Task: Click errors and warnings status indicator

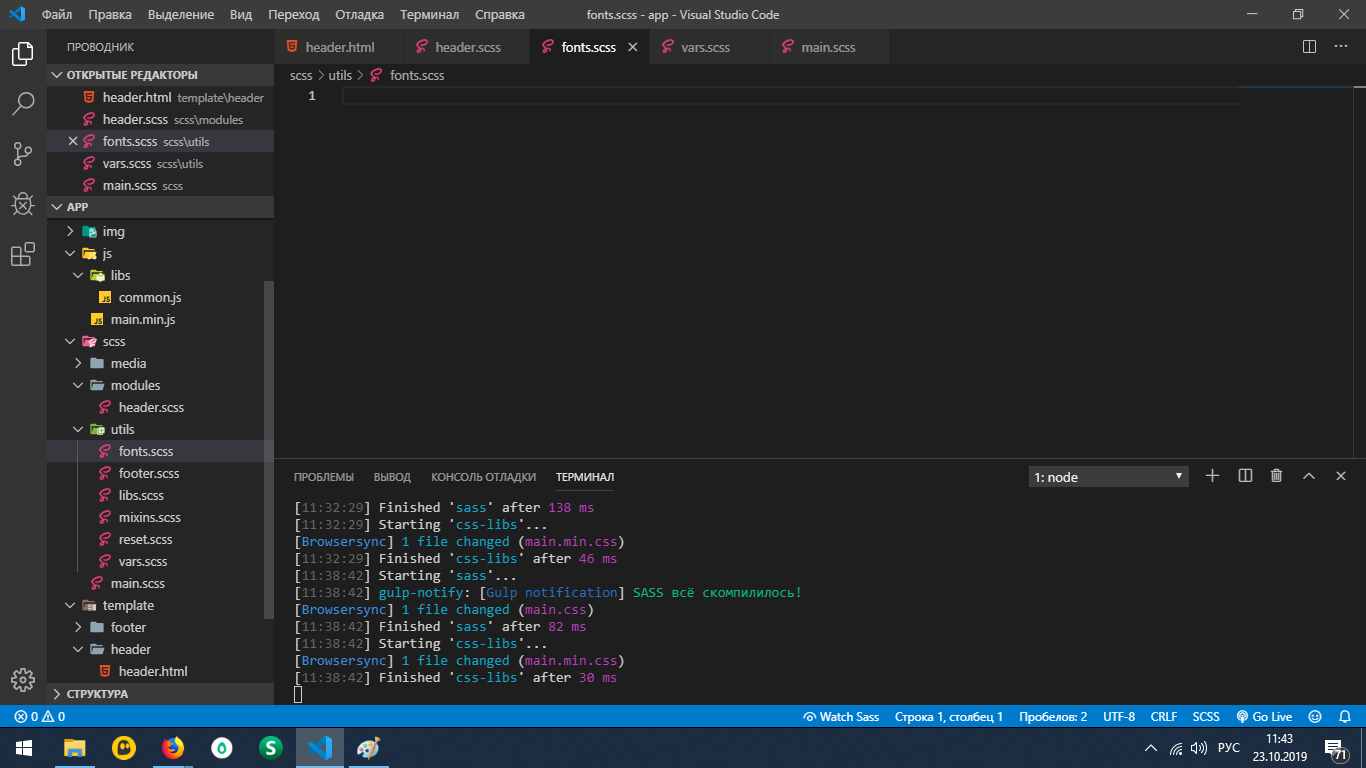Action: (x=40, y=716)
